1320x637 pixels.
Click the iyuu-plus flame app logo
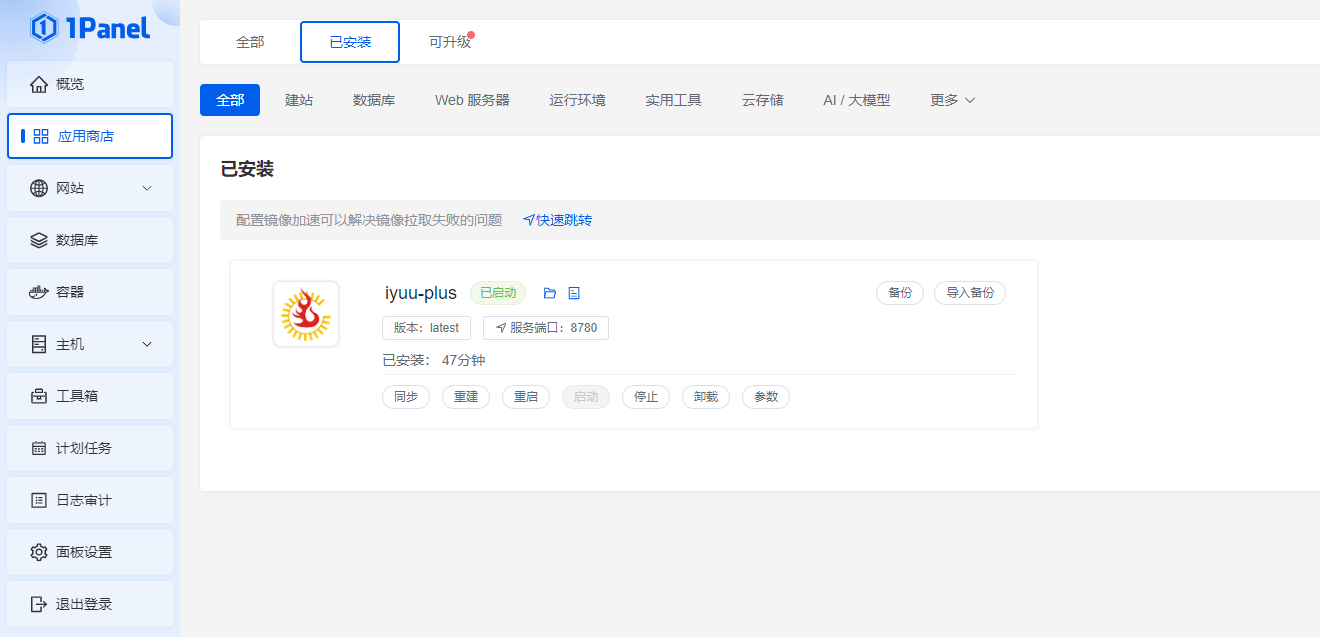coord(306,314)
